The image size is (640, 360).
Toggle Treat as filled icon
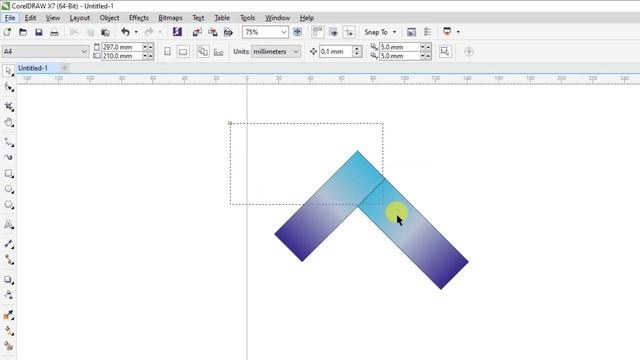[445, 51]
